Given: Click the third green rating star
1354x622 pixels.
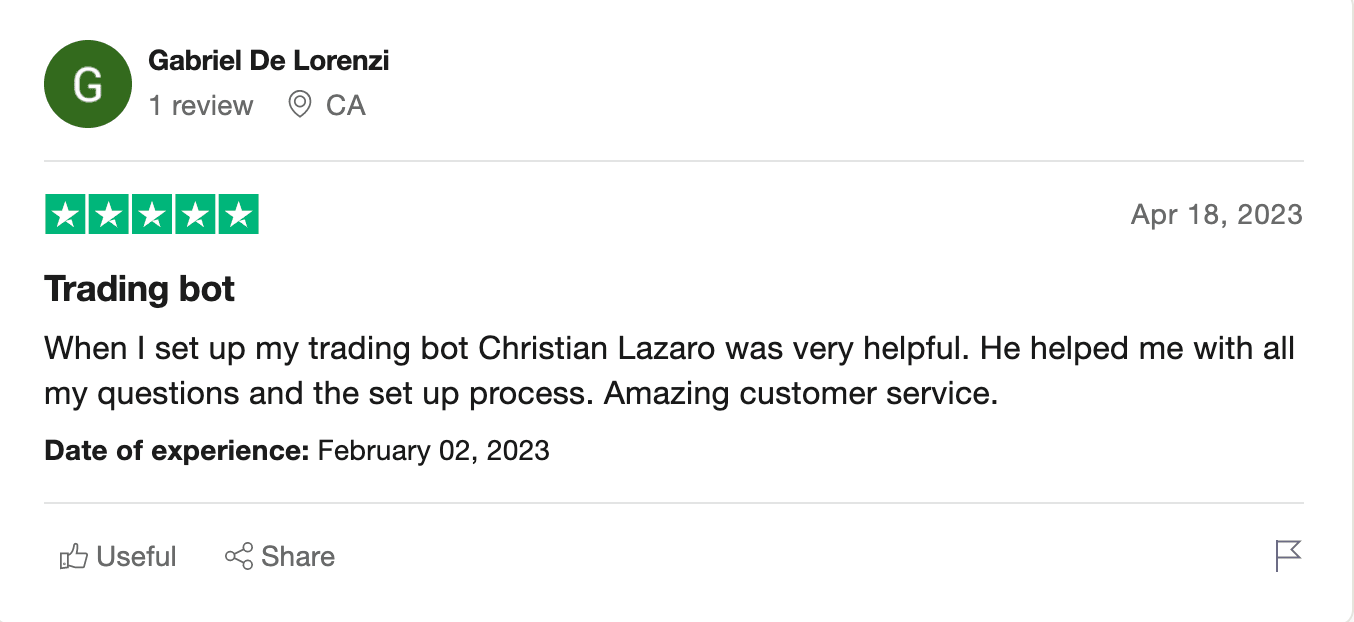Looking at the screenshot, I should [152, 214].
